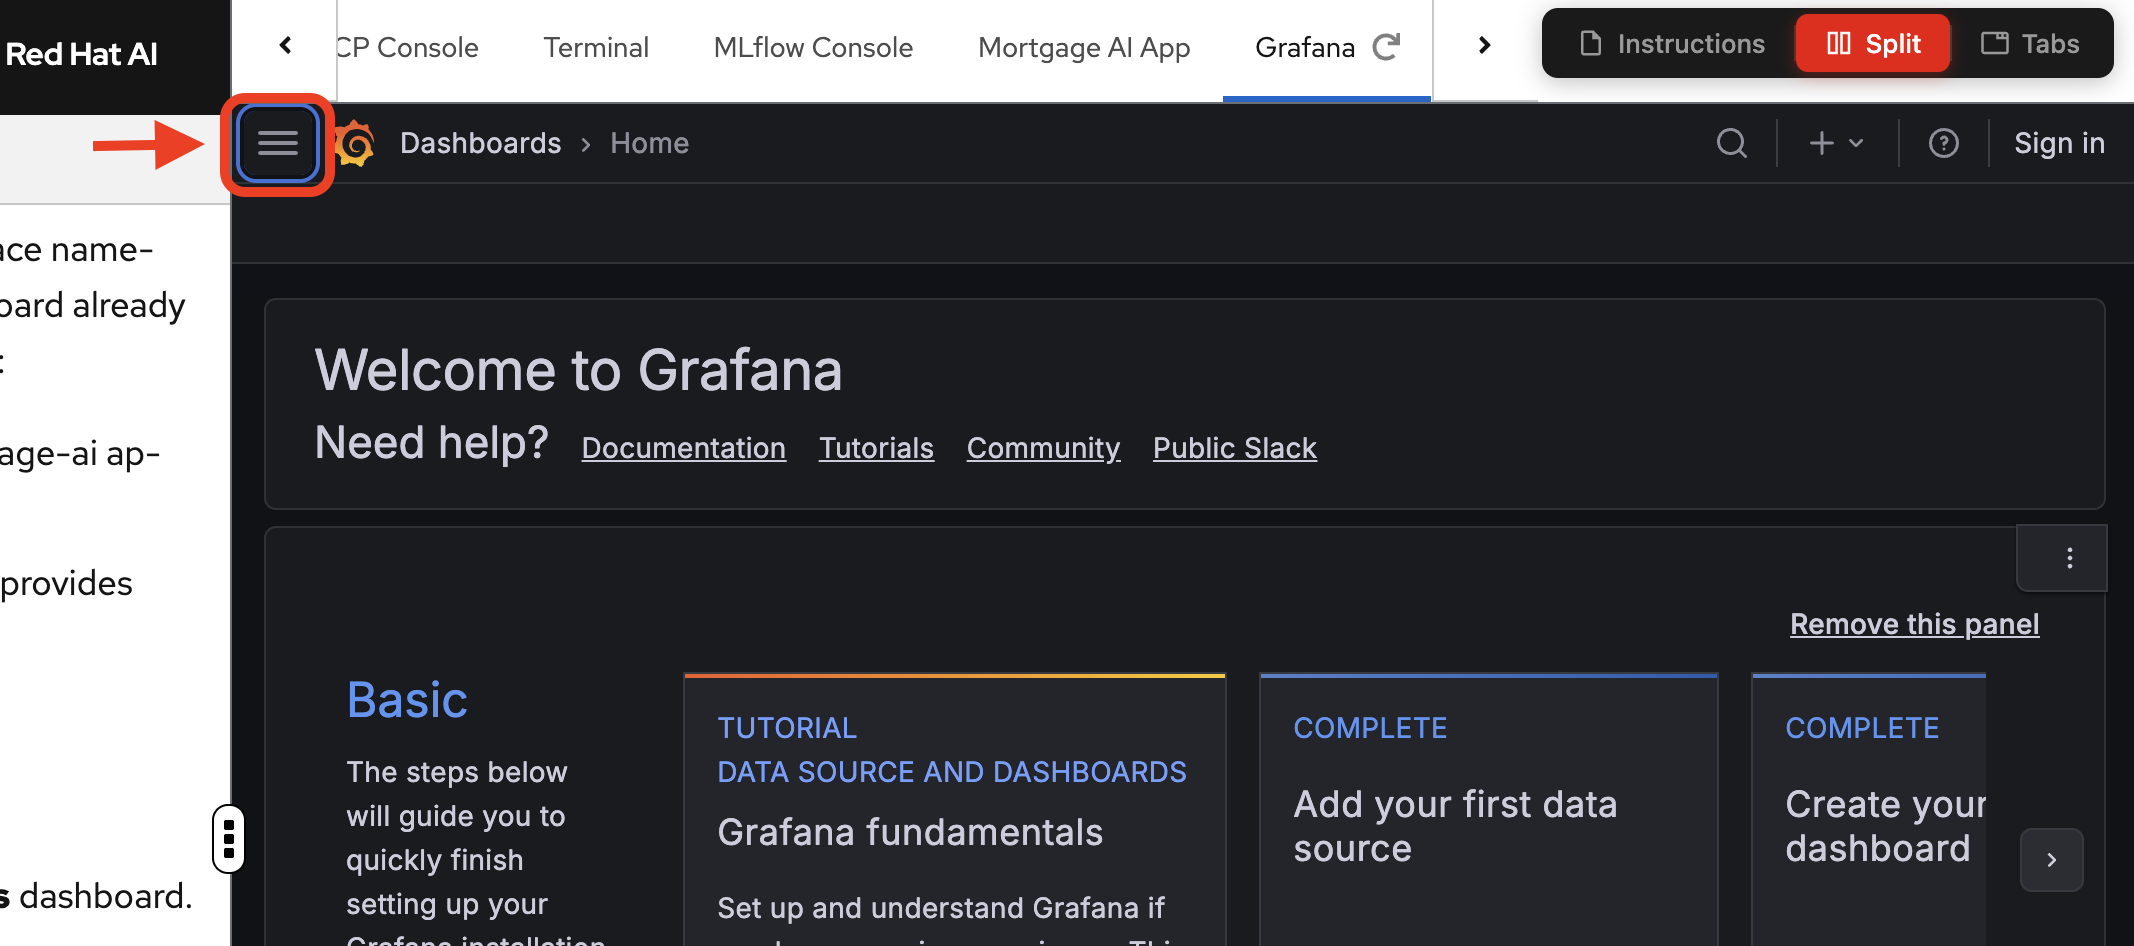This screenshot has height=946, width=2134.
Task: Open the Public Slack link
Action: 1235,448
